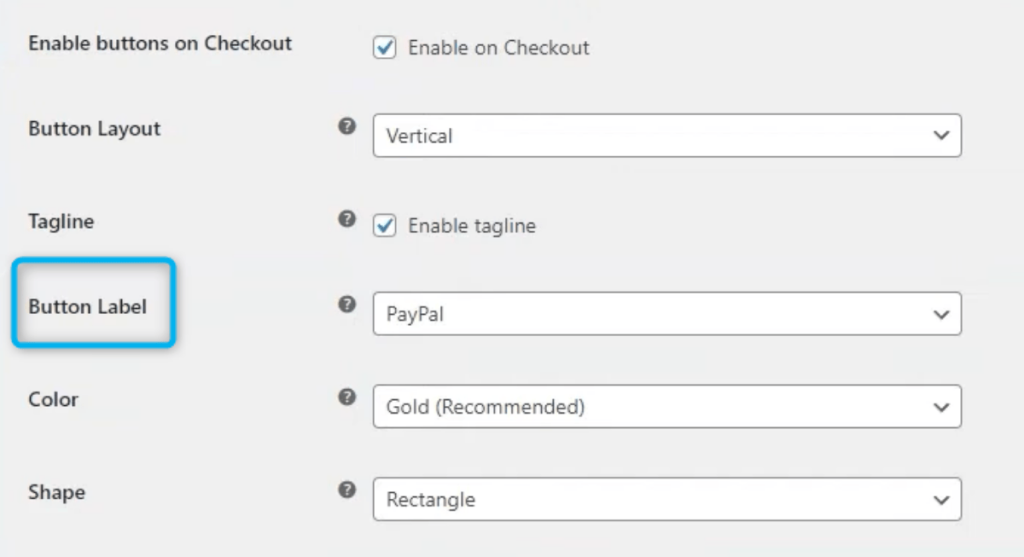Click the help icon beside Color

point(347,397)
